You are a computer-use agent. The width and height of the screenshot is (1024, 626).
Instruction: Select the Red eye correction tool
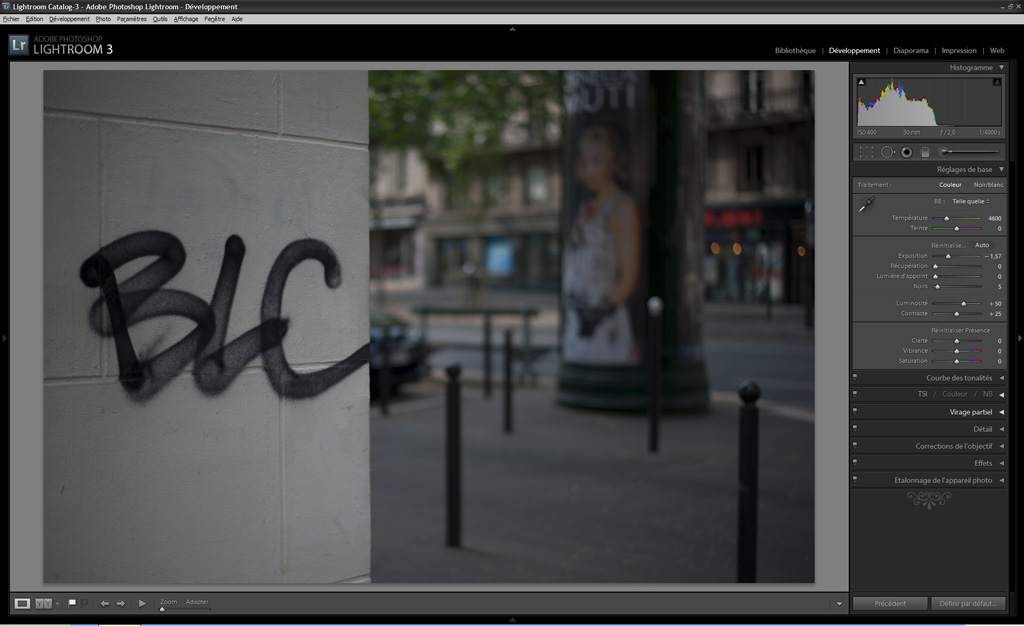pos(906,152)
